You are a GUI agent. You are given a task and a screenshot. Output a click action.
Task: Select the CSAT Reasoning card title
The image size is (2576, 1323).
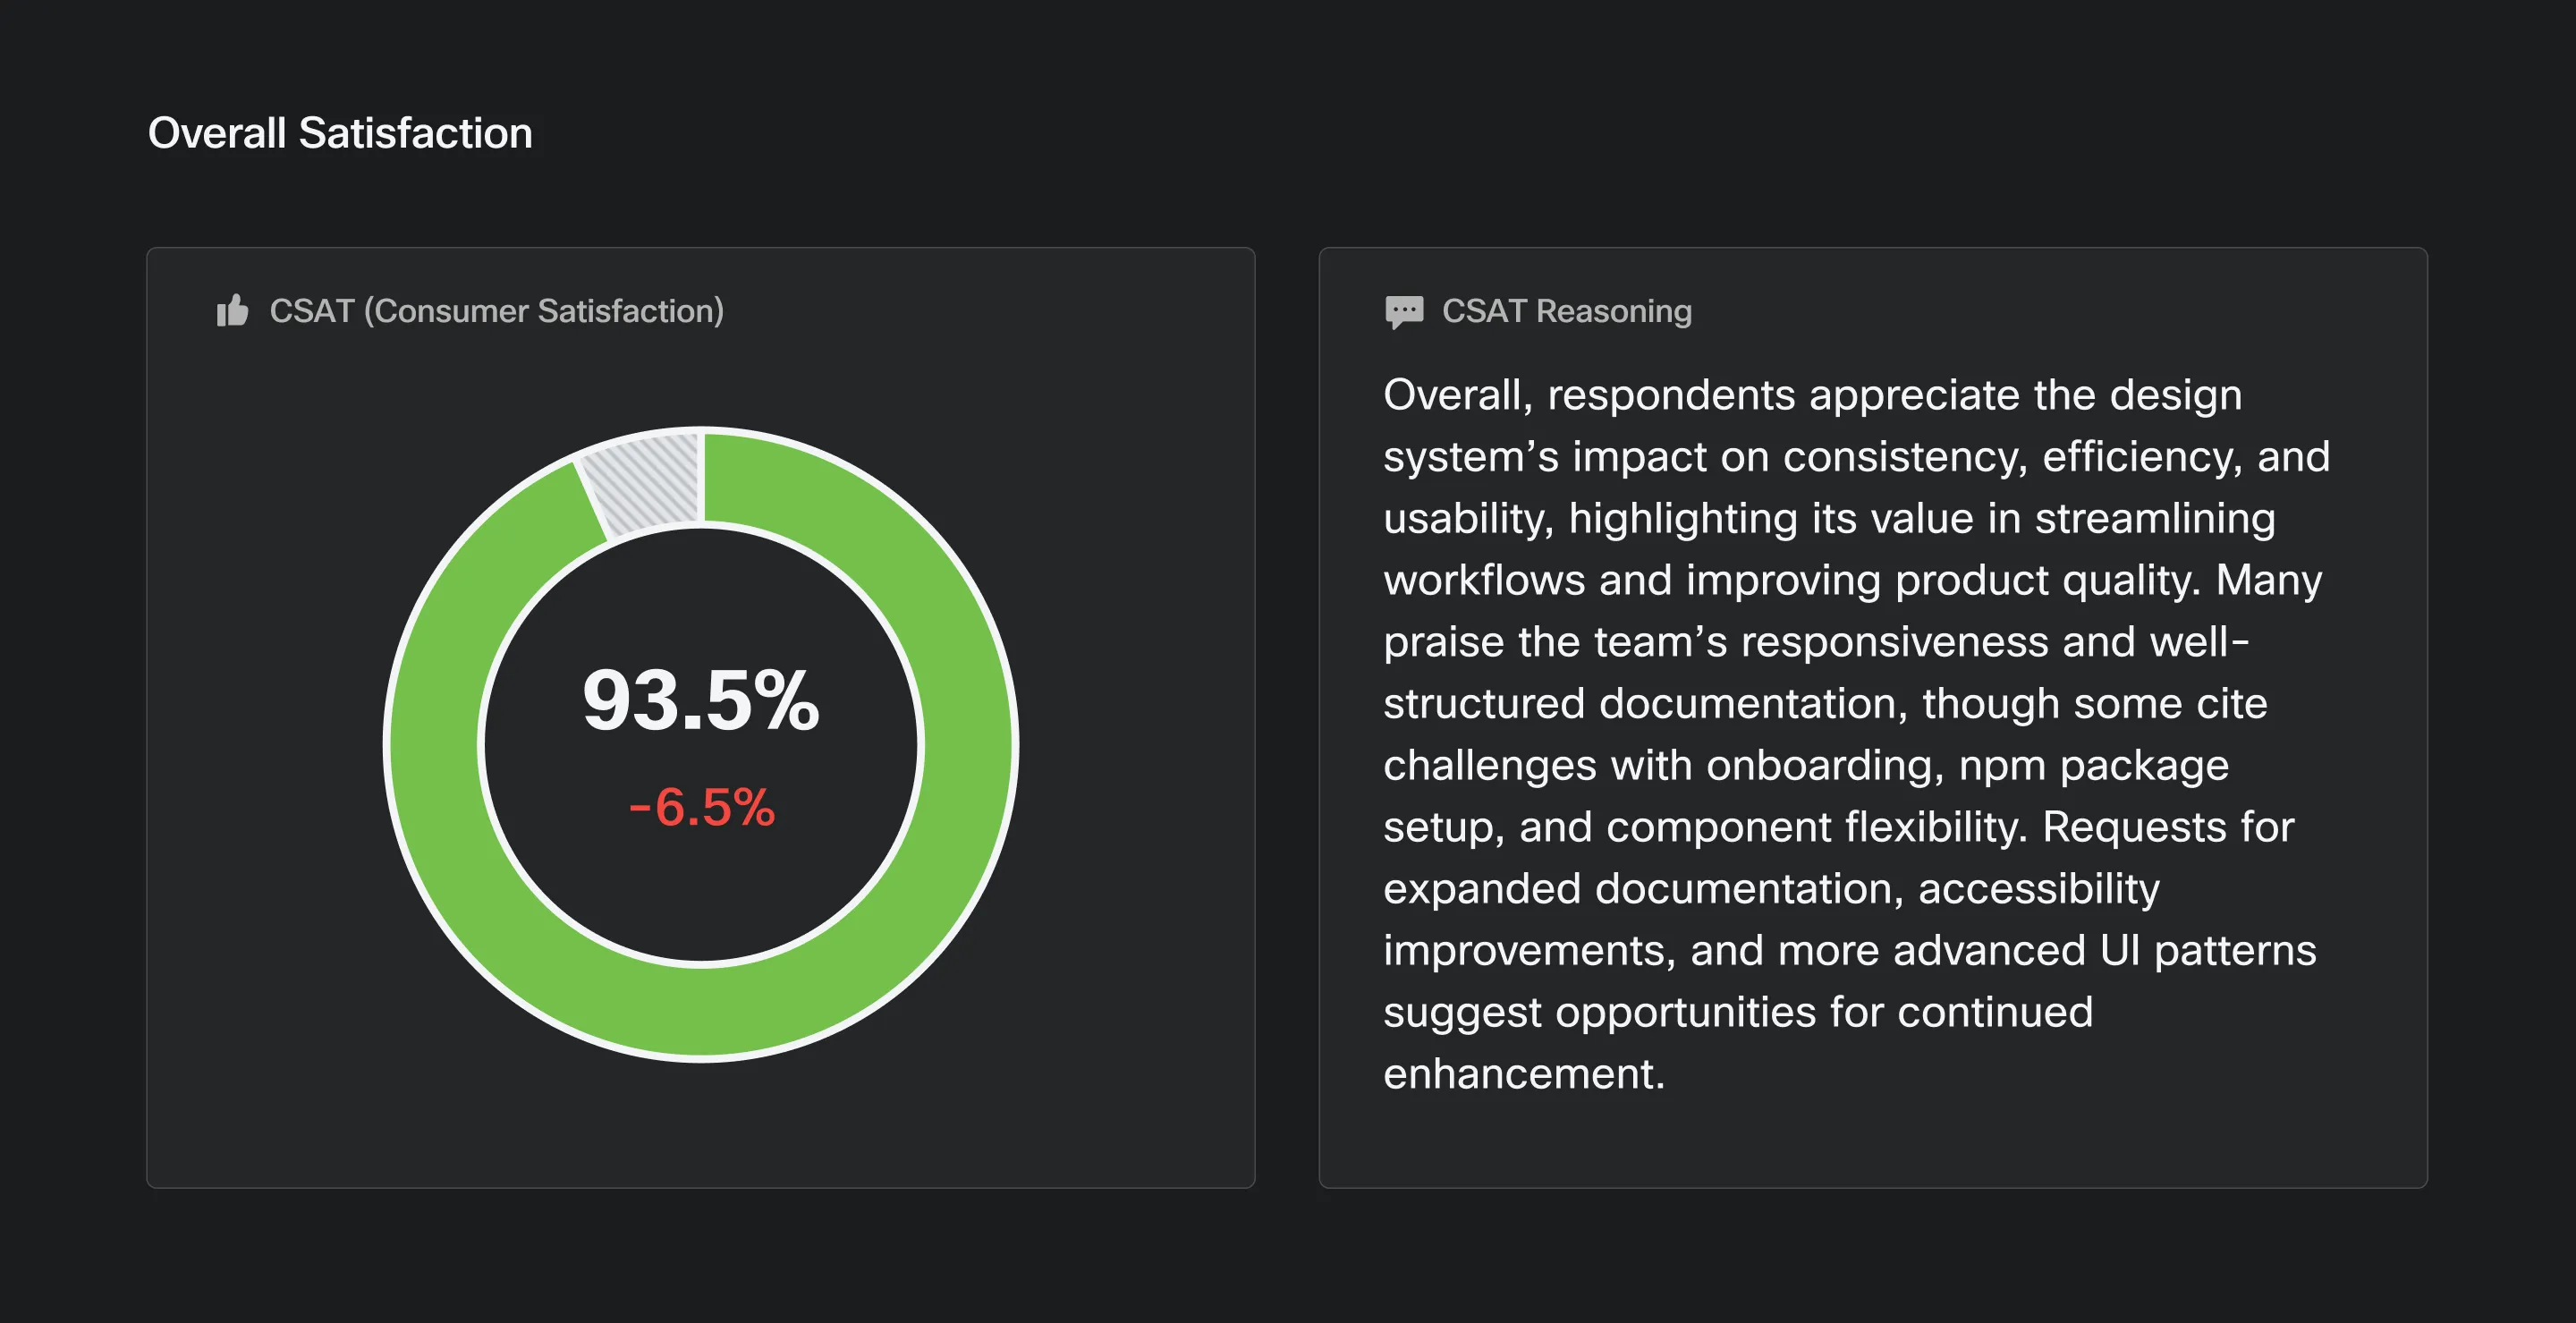[x=1566, y=311]
